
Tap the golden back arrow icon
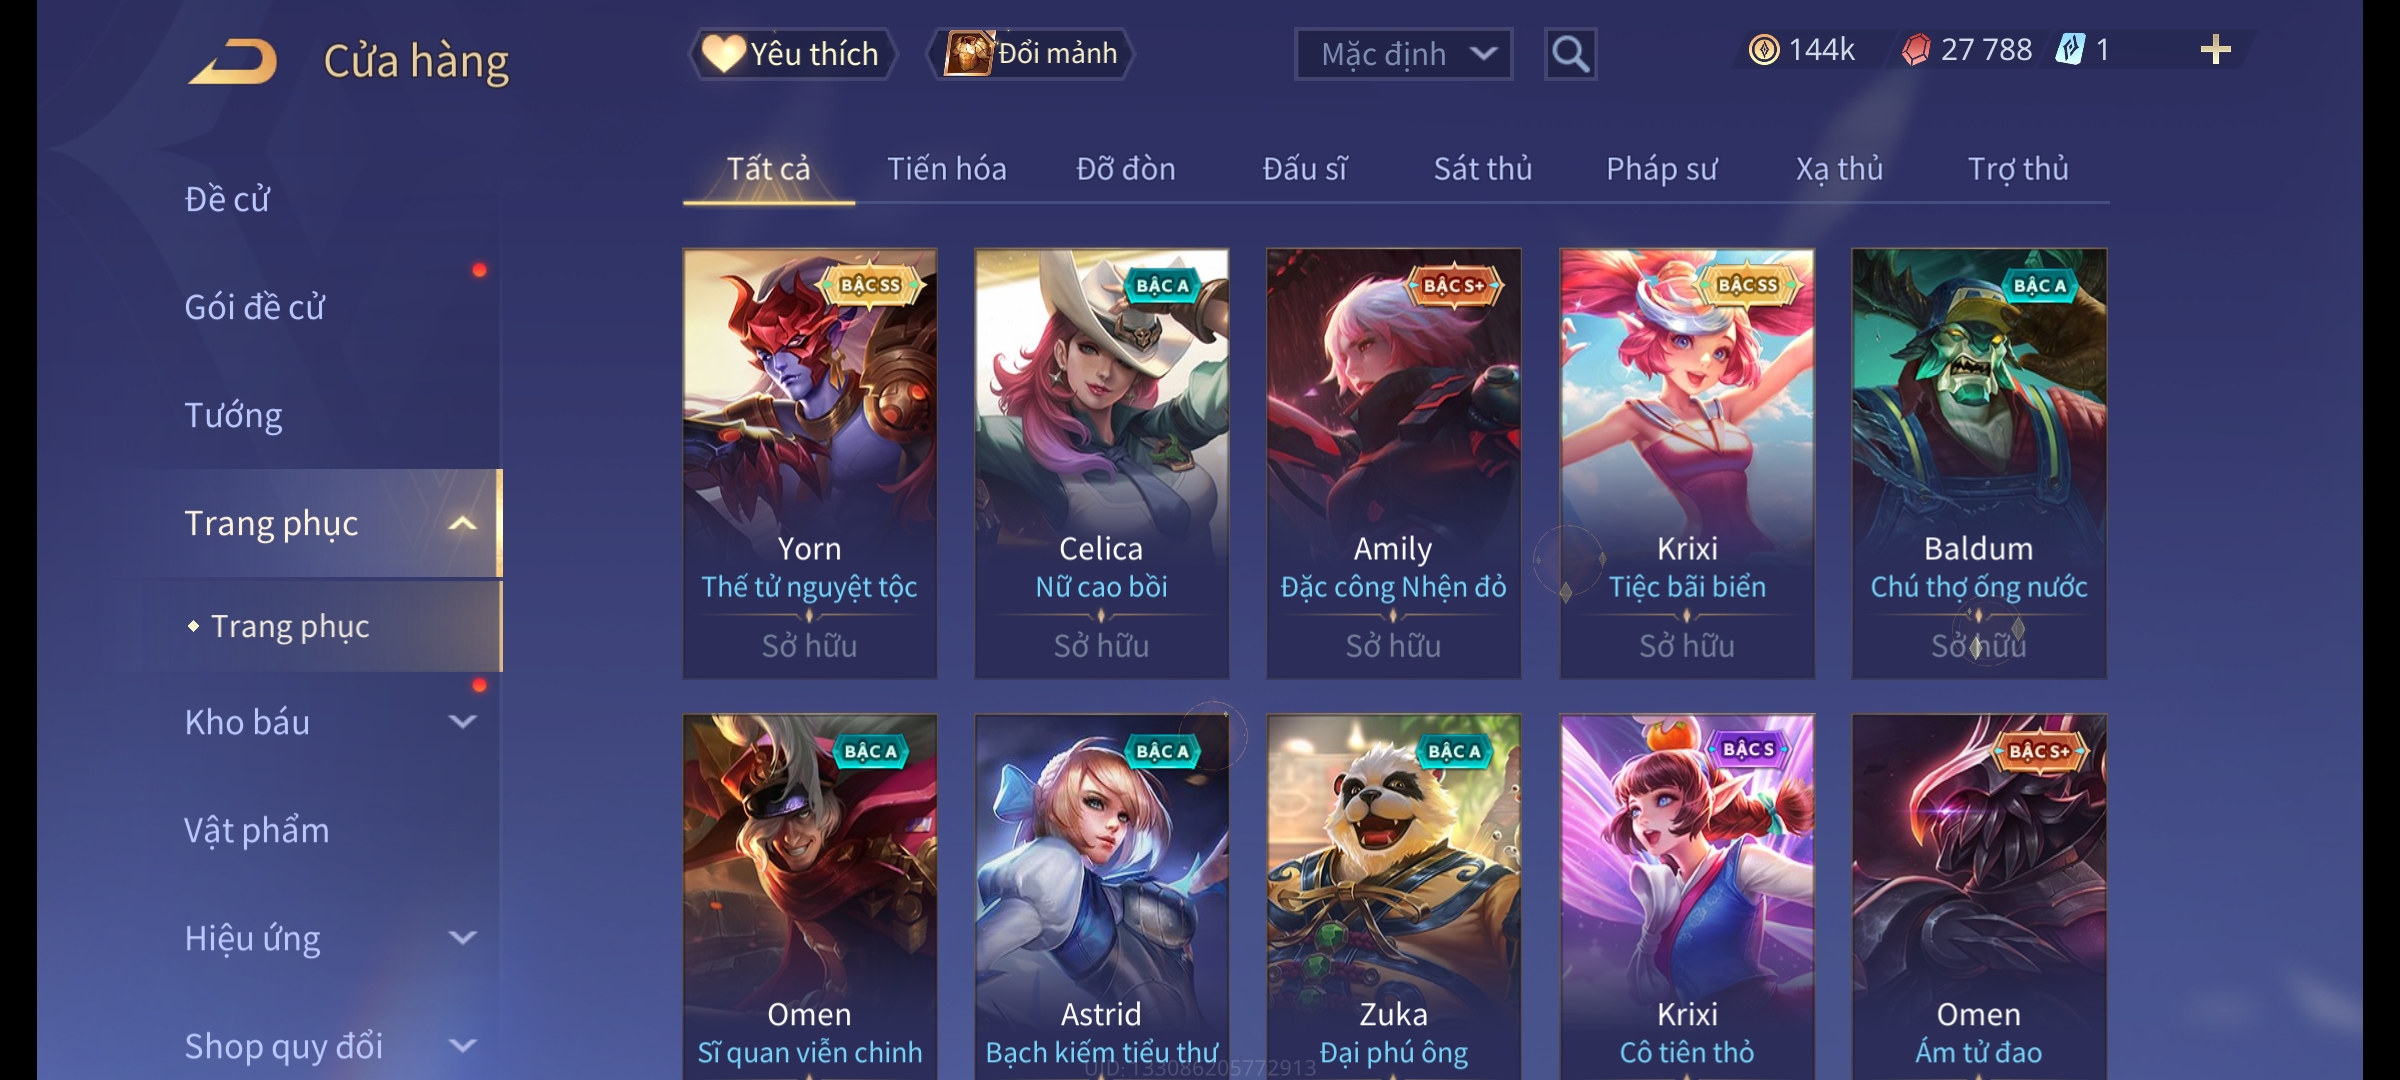[233, 61]
